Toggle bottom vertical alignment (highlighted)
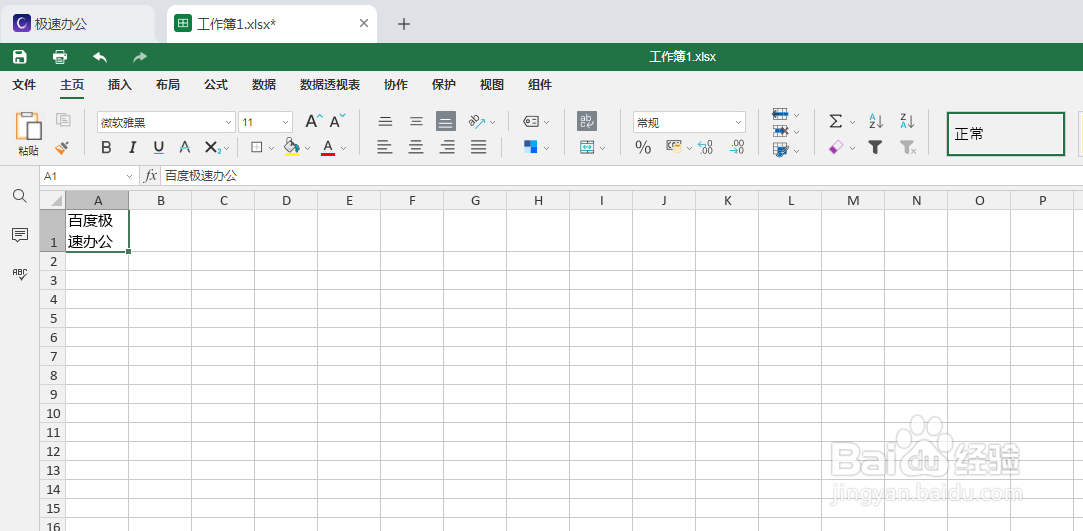 (446, 122)
